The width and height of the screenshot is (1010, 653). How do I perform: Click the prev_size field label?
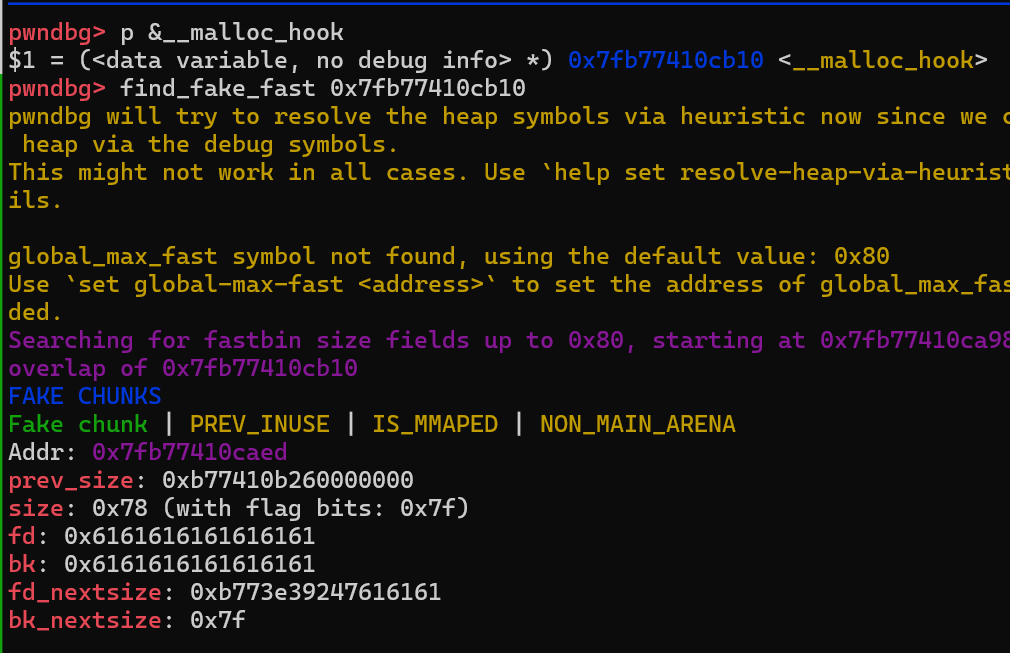click(71, 480)
